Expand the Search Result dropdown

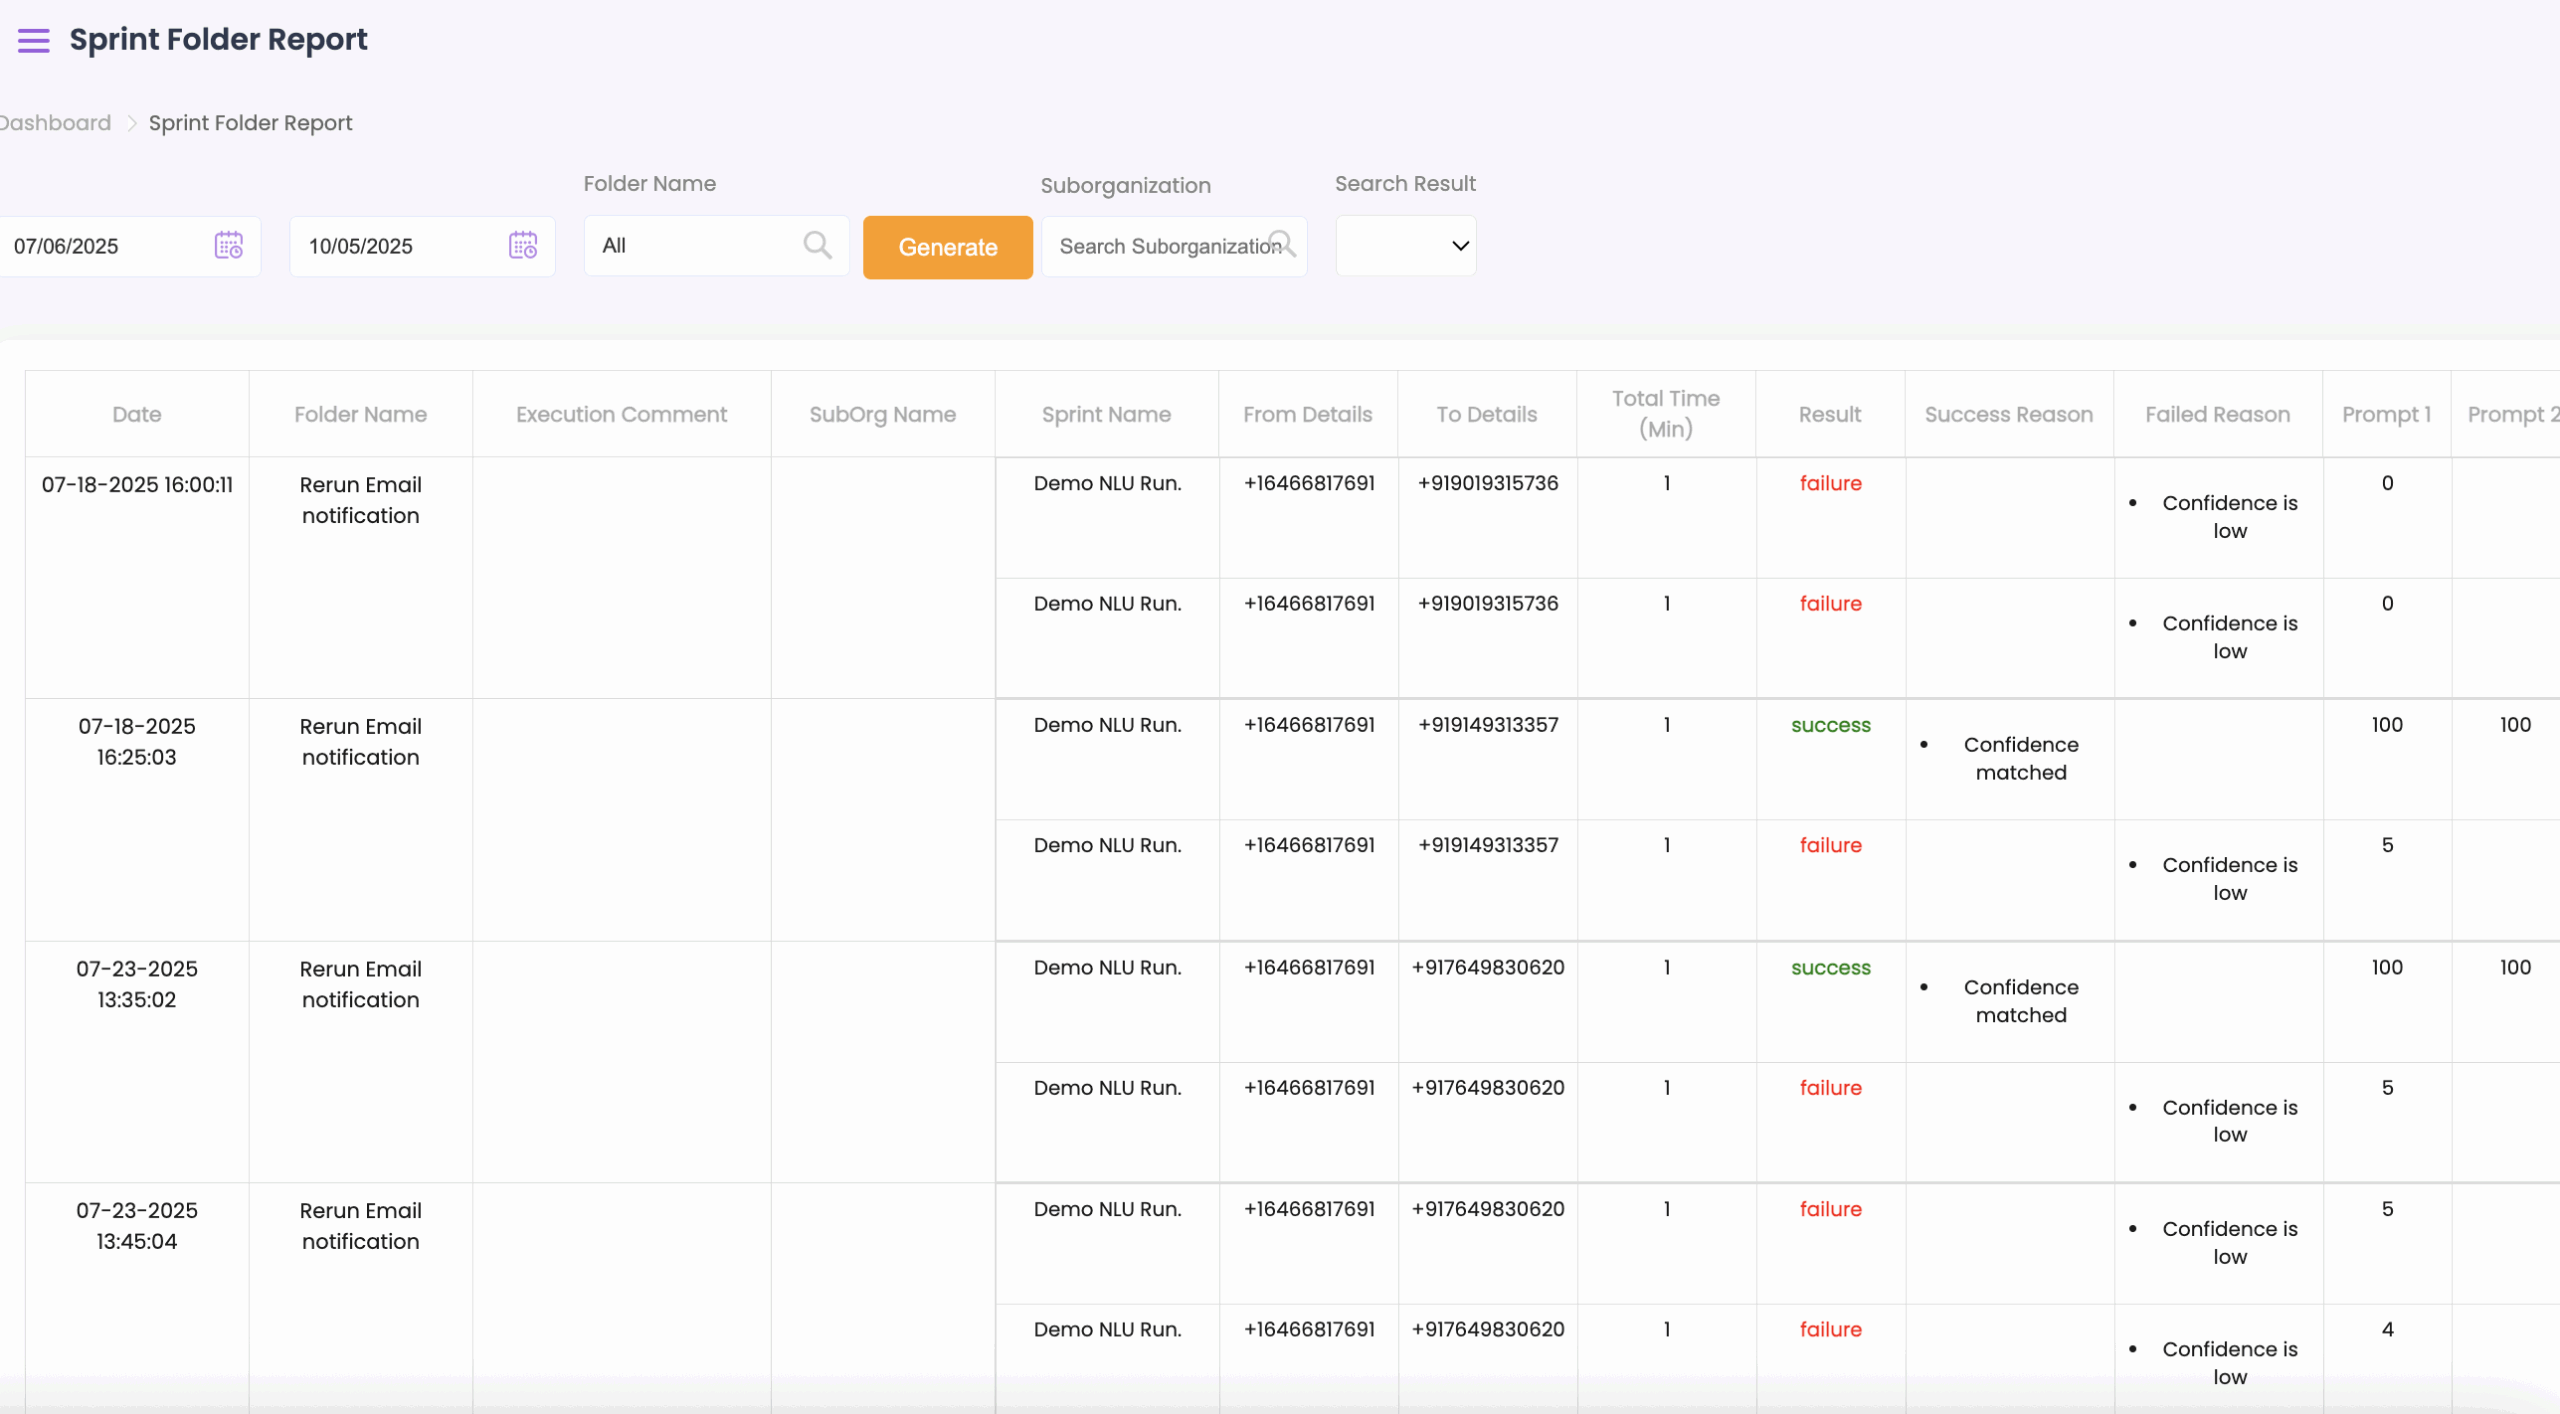(x=1406, y=246)
